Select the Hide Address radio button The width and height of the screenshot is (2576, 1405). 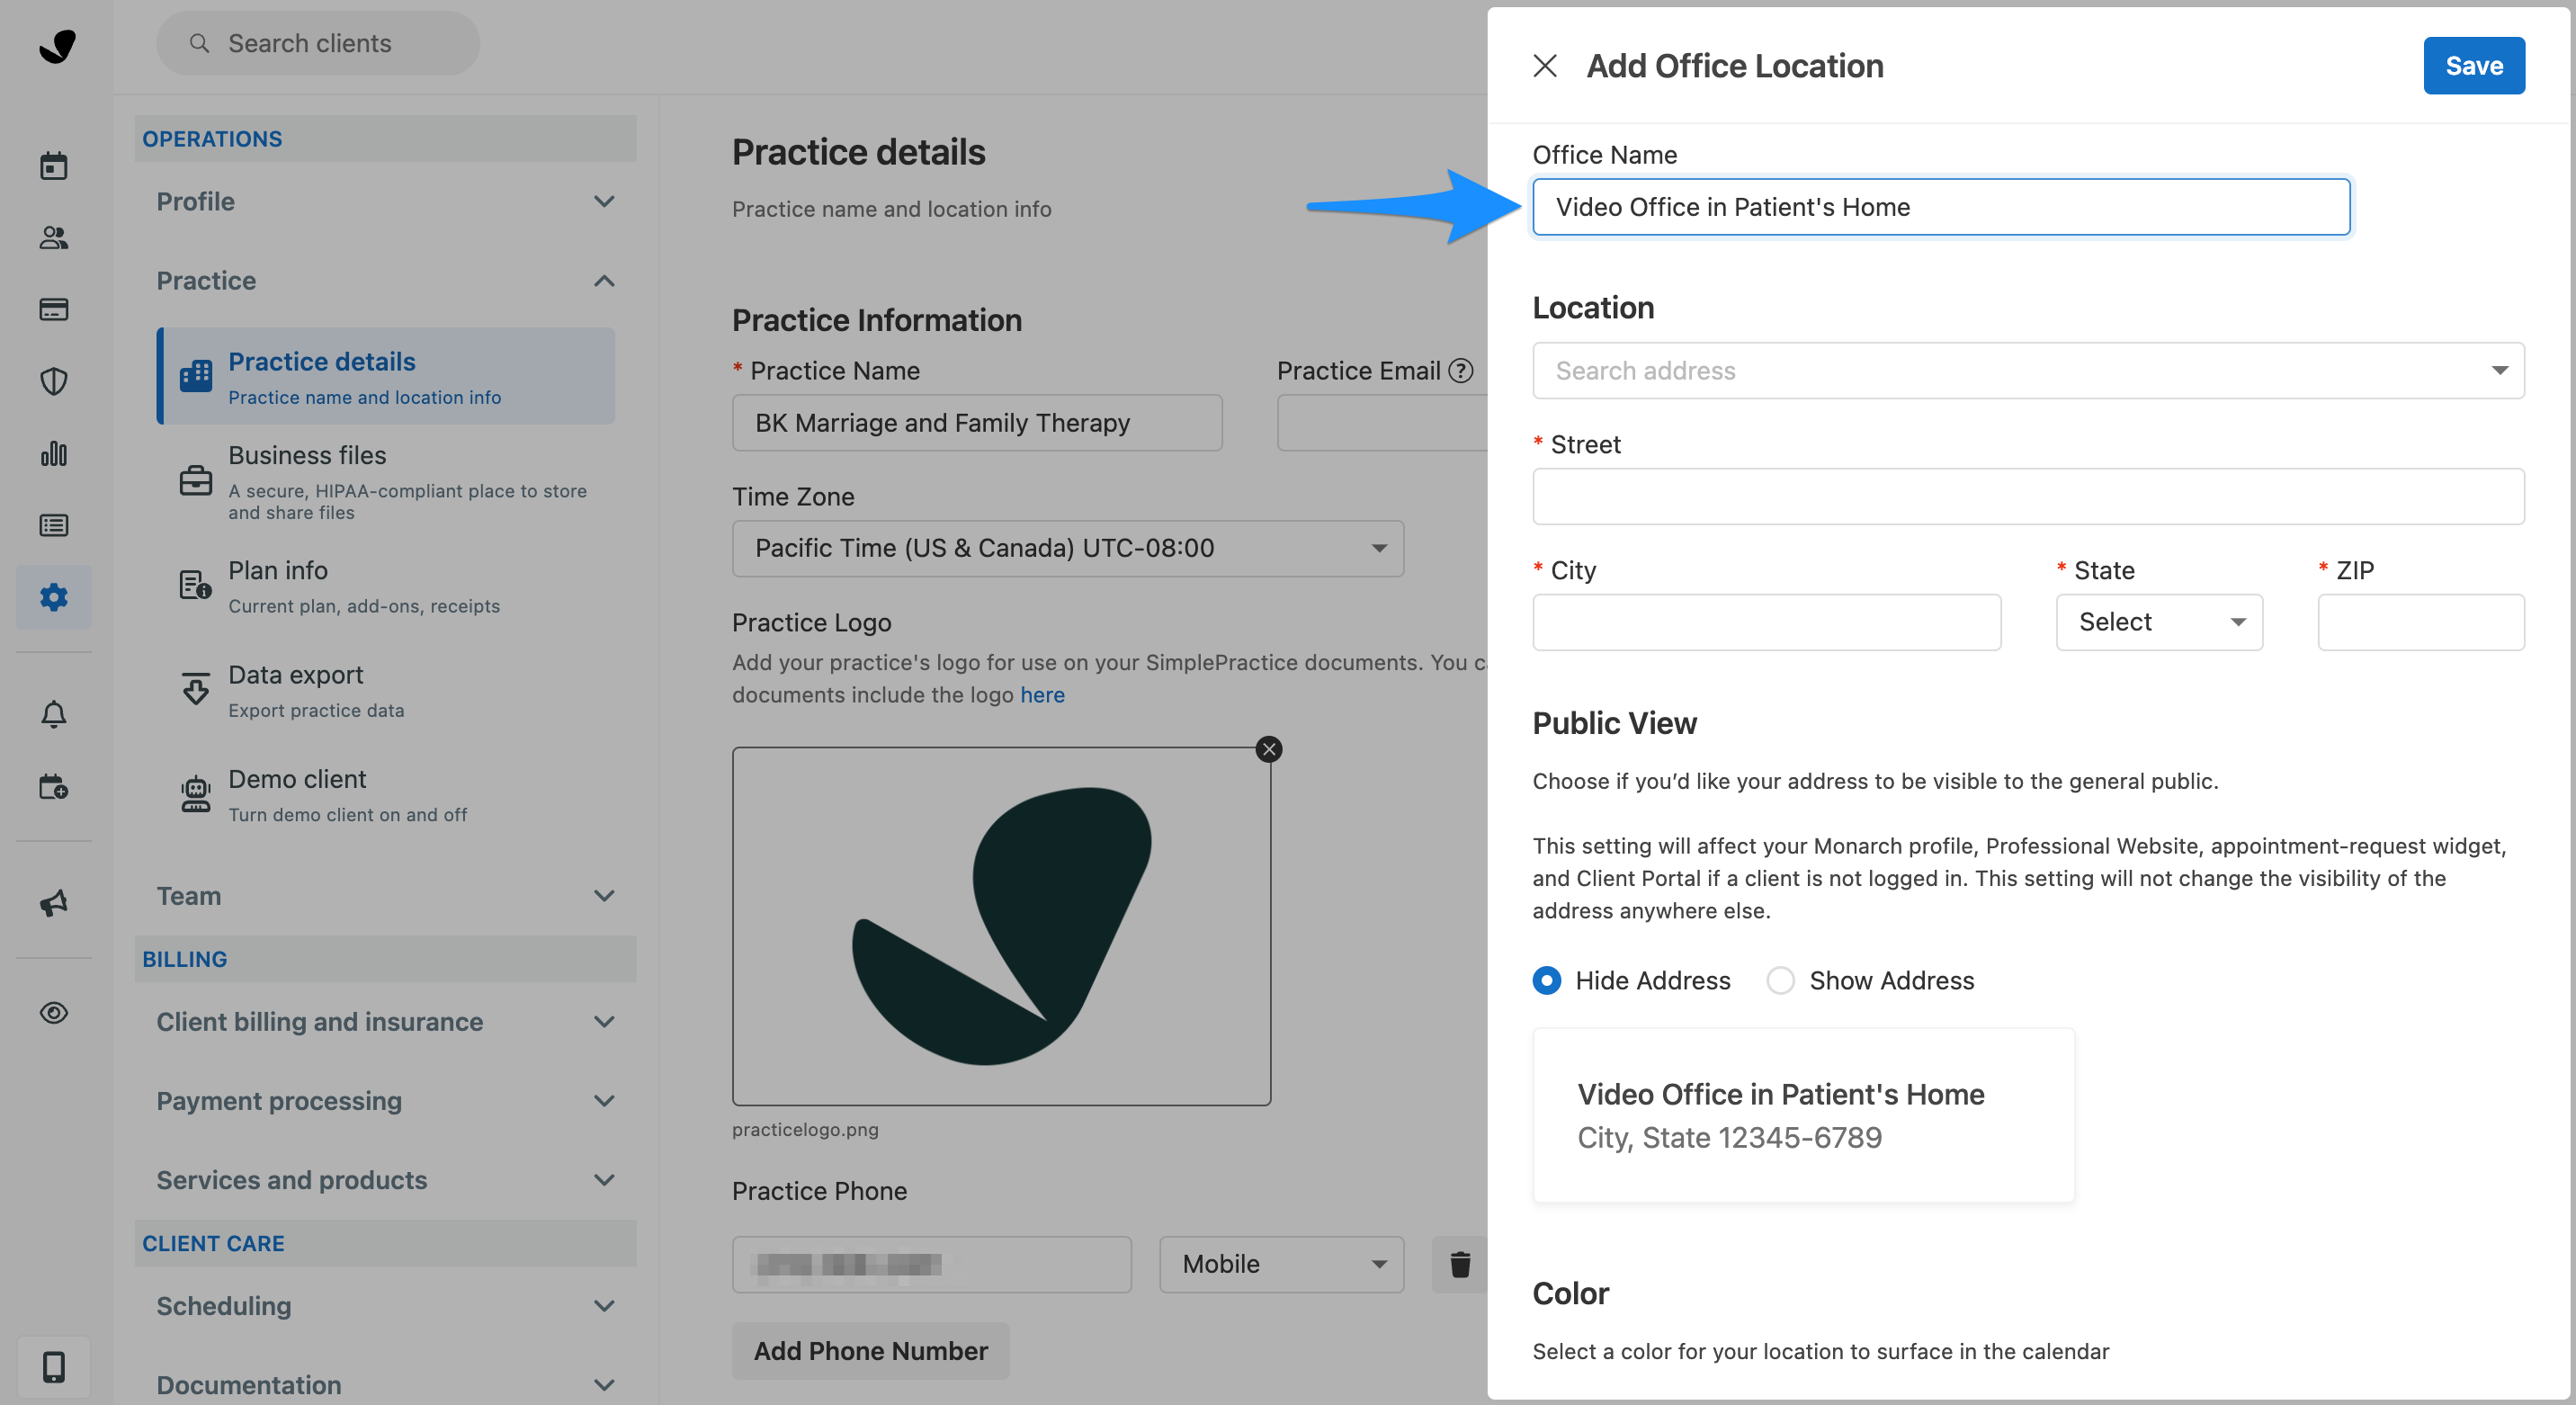click(1546, 980)
